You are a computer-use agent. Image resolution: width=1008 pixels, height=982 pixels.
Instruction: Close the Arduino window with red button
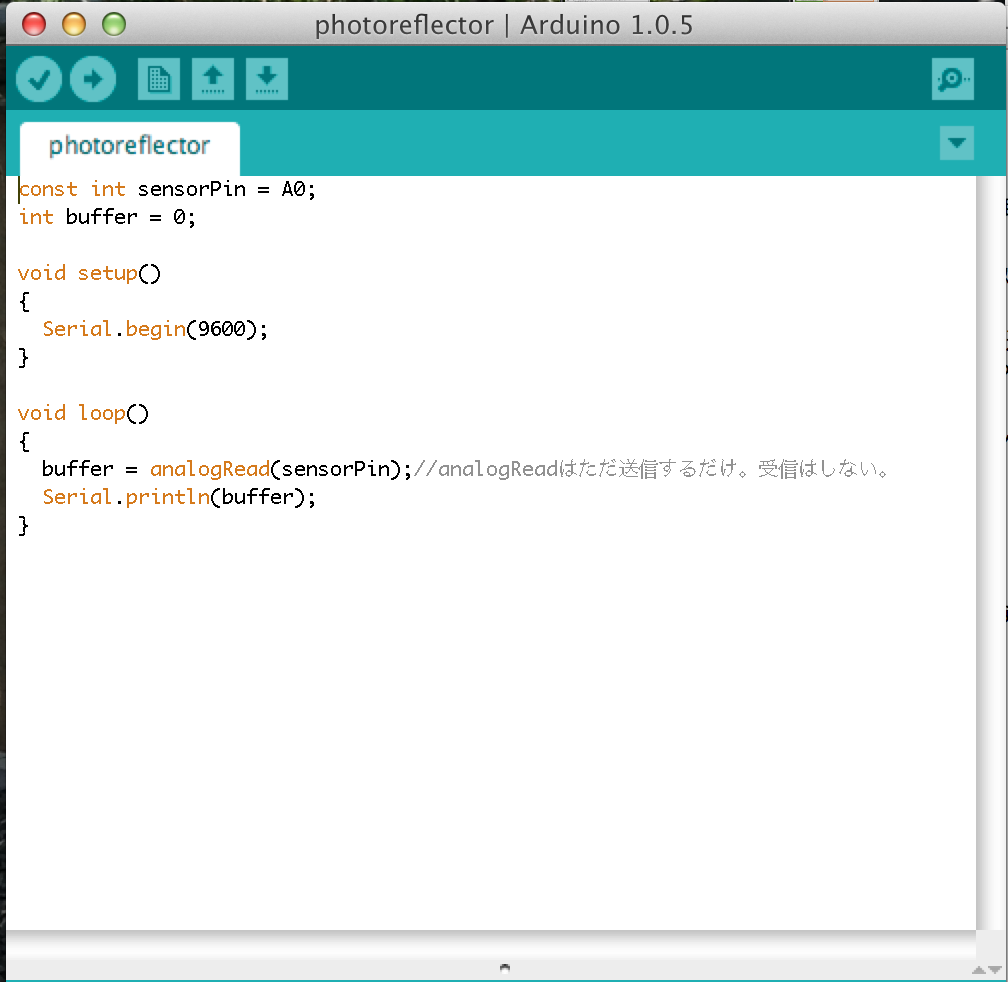click(x=34, y=24)
